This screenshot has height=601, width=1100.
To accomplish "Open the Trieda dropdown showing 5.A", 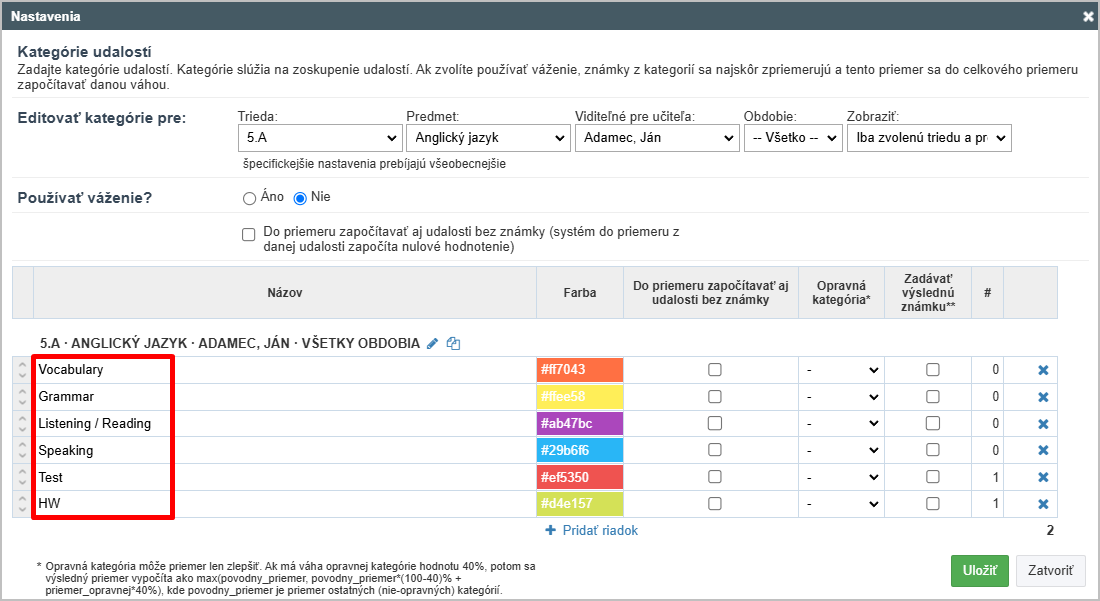I will pos(320,138).
